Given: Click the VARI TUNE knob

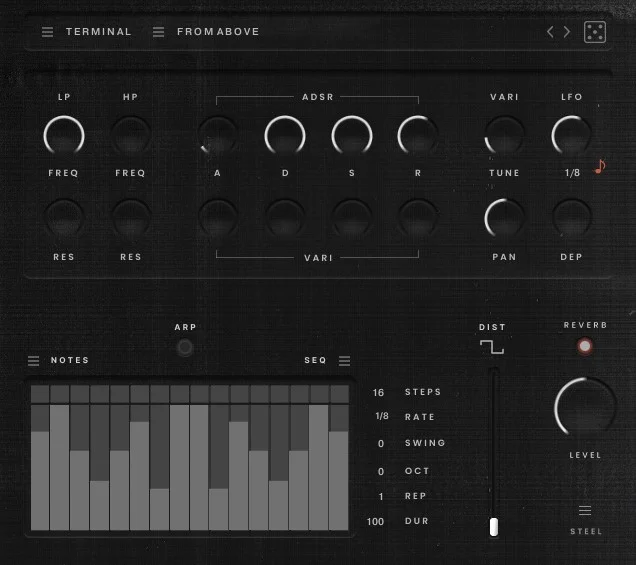Looking at the screenshot, I should [x=504, y=135].
